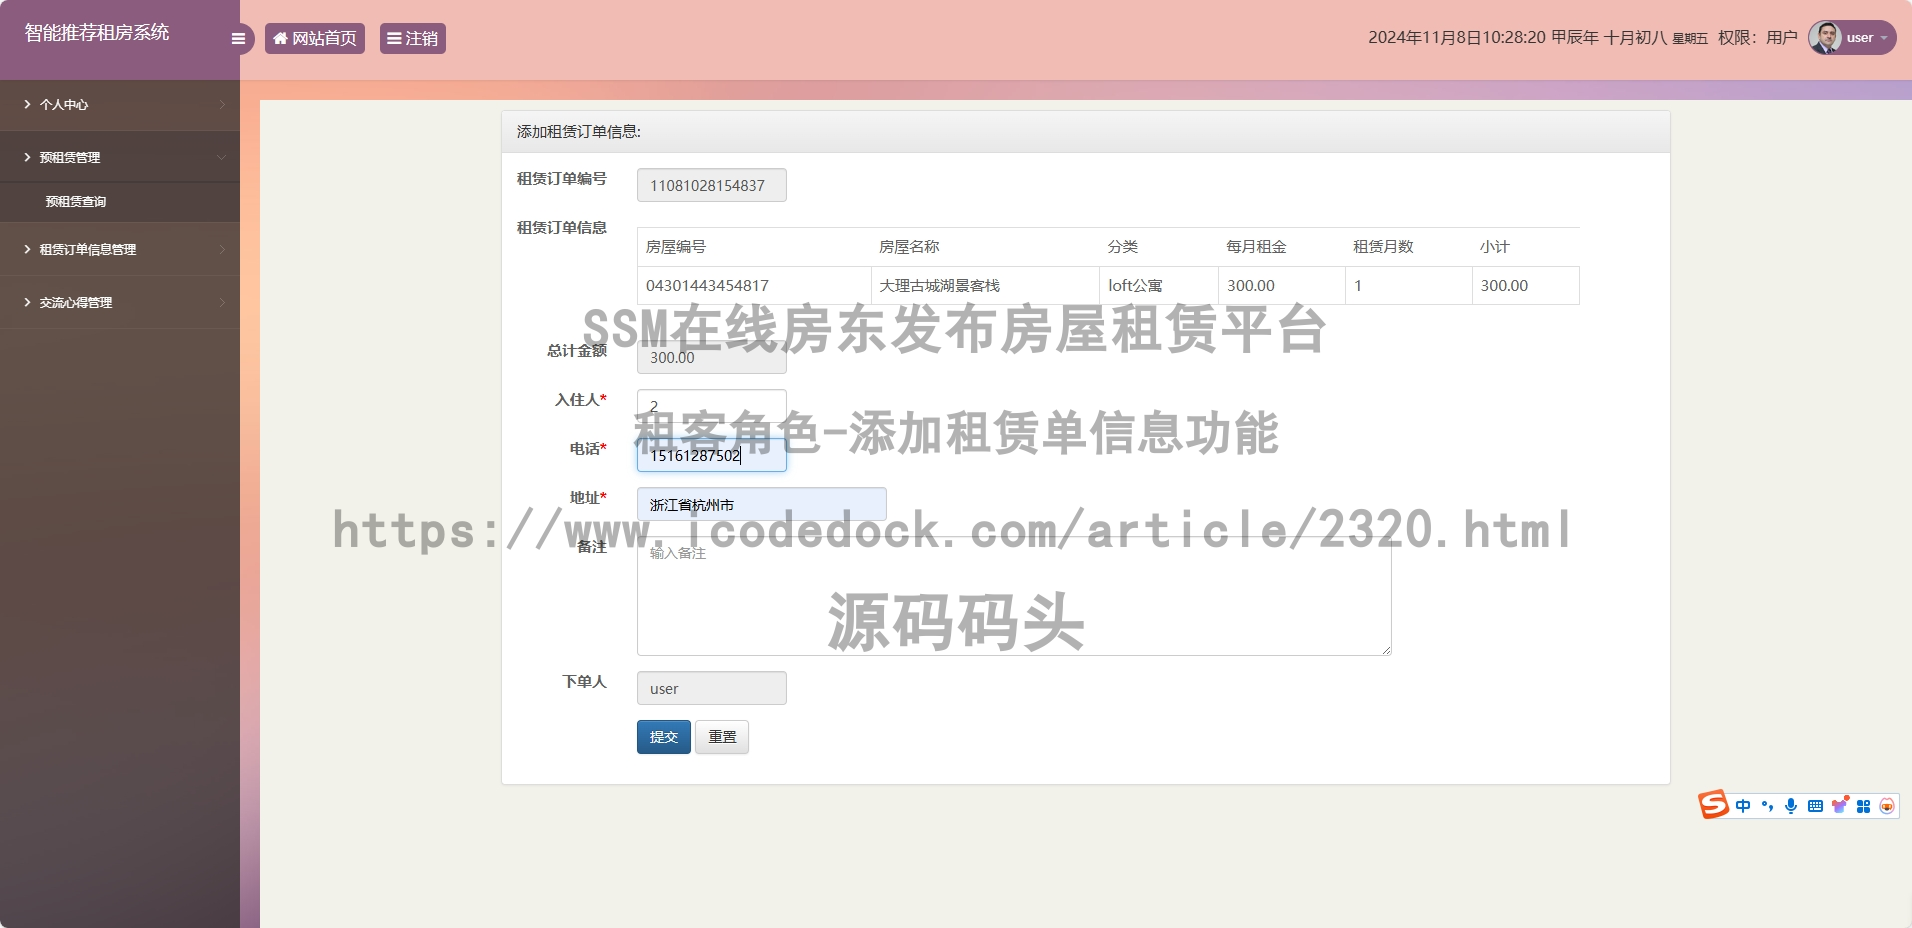1912x928 pixels.
Task: Toggle Sogou punctuation mode icon
Action: [x=1767, y=806]
